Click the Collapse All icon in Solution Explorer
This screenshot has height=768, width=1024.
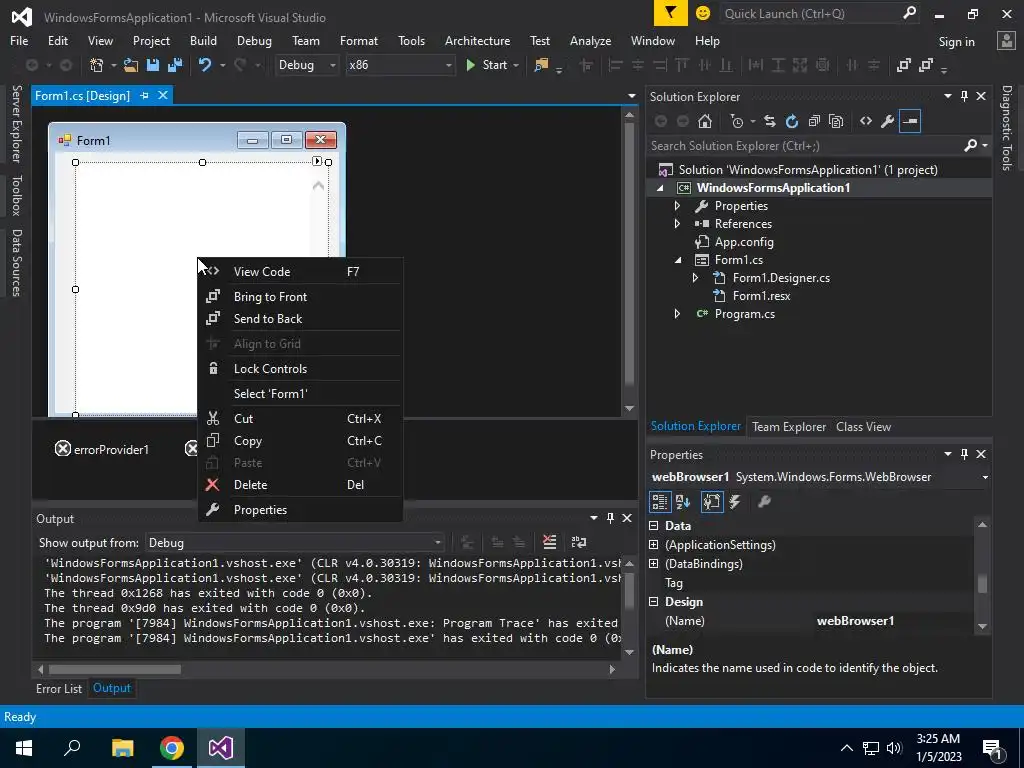click(x=814, y=121)
